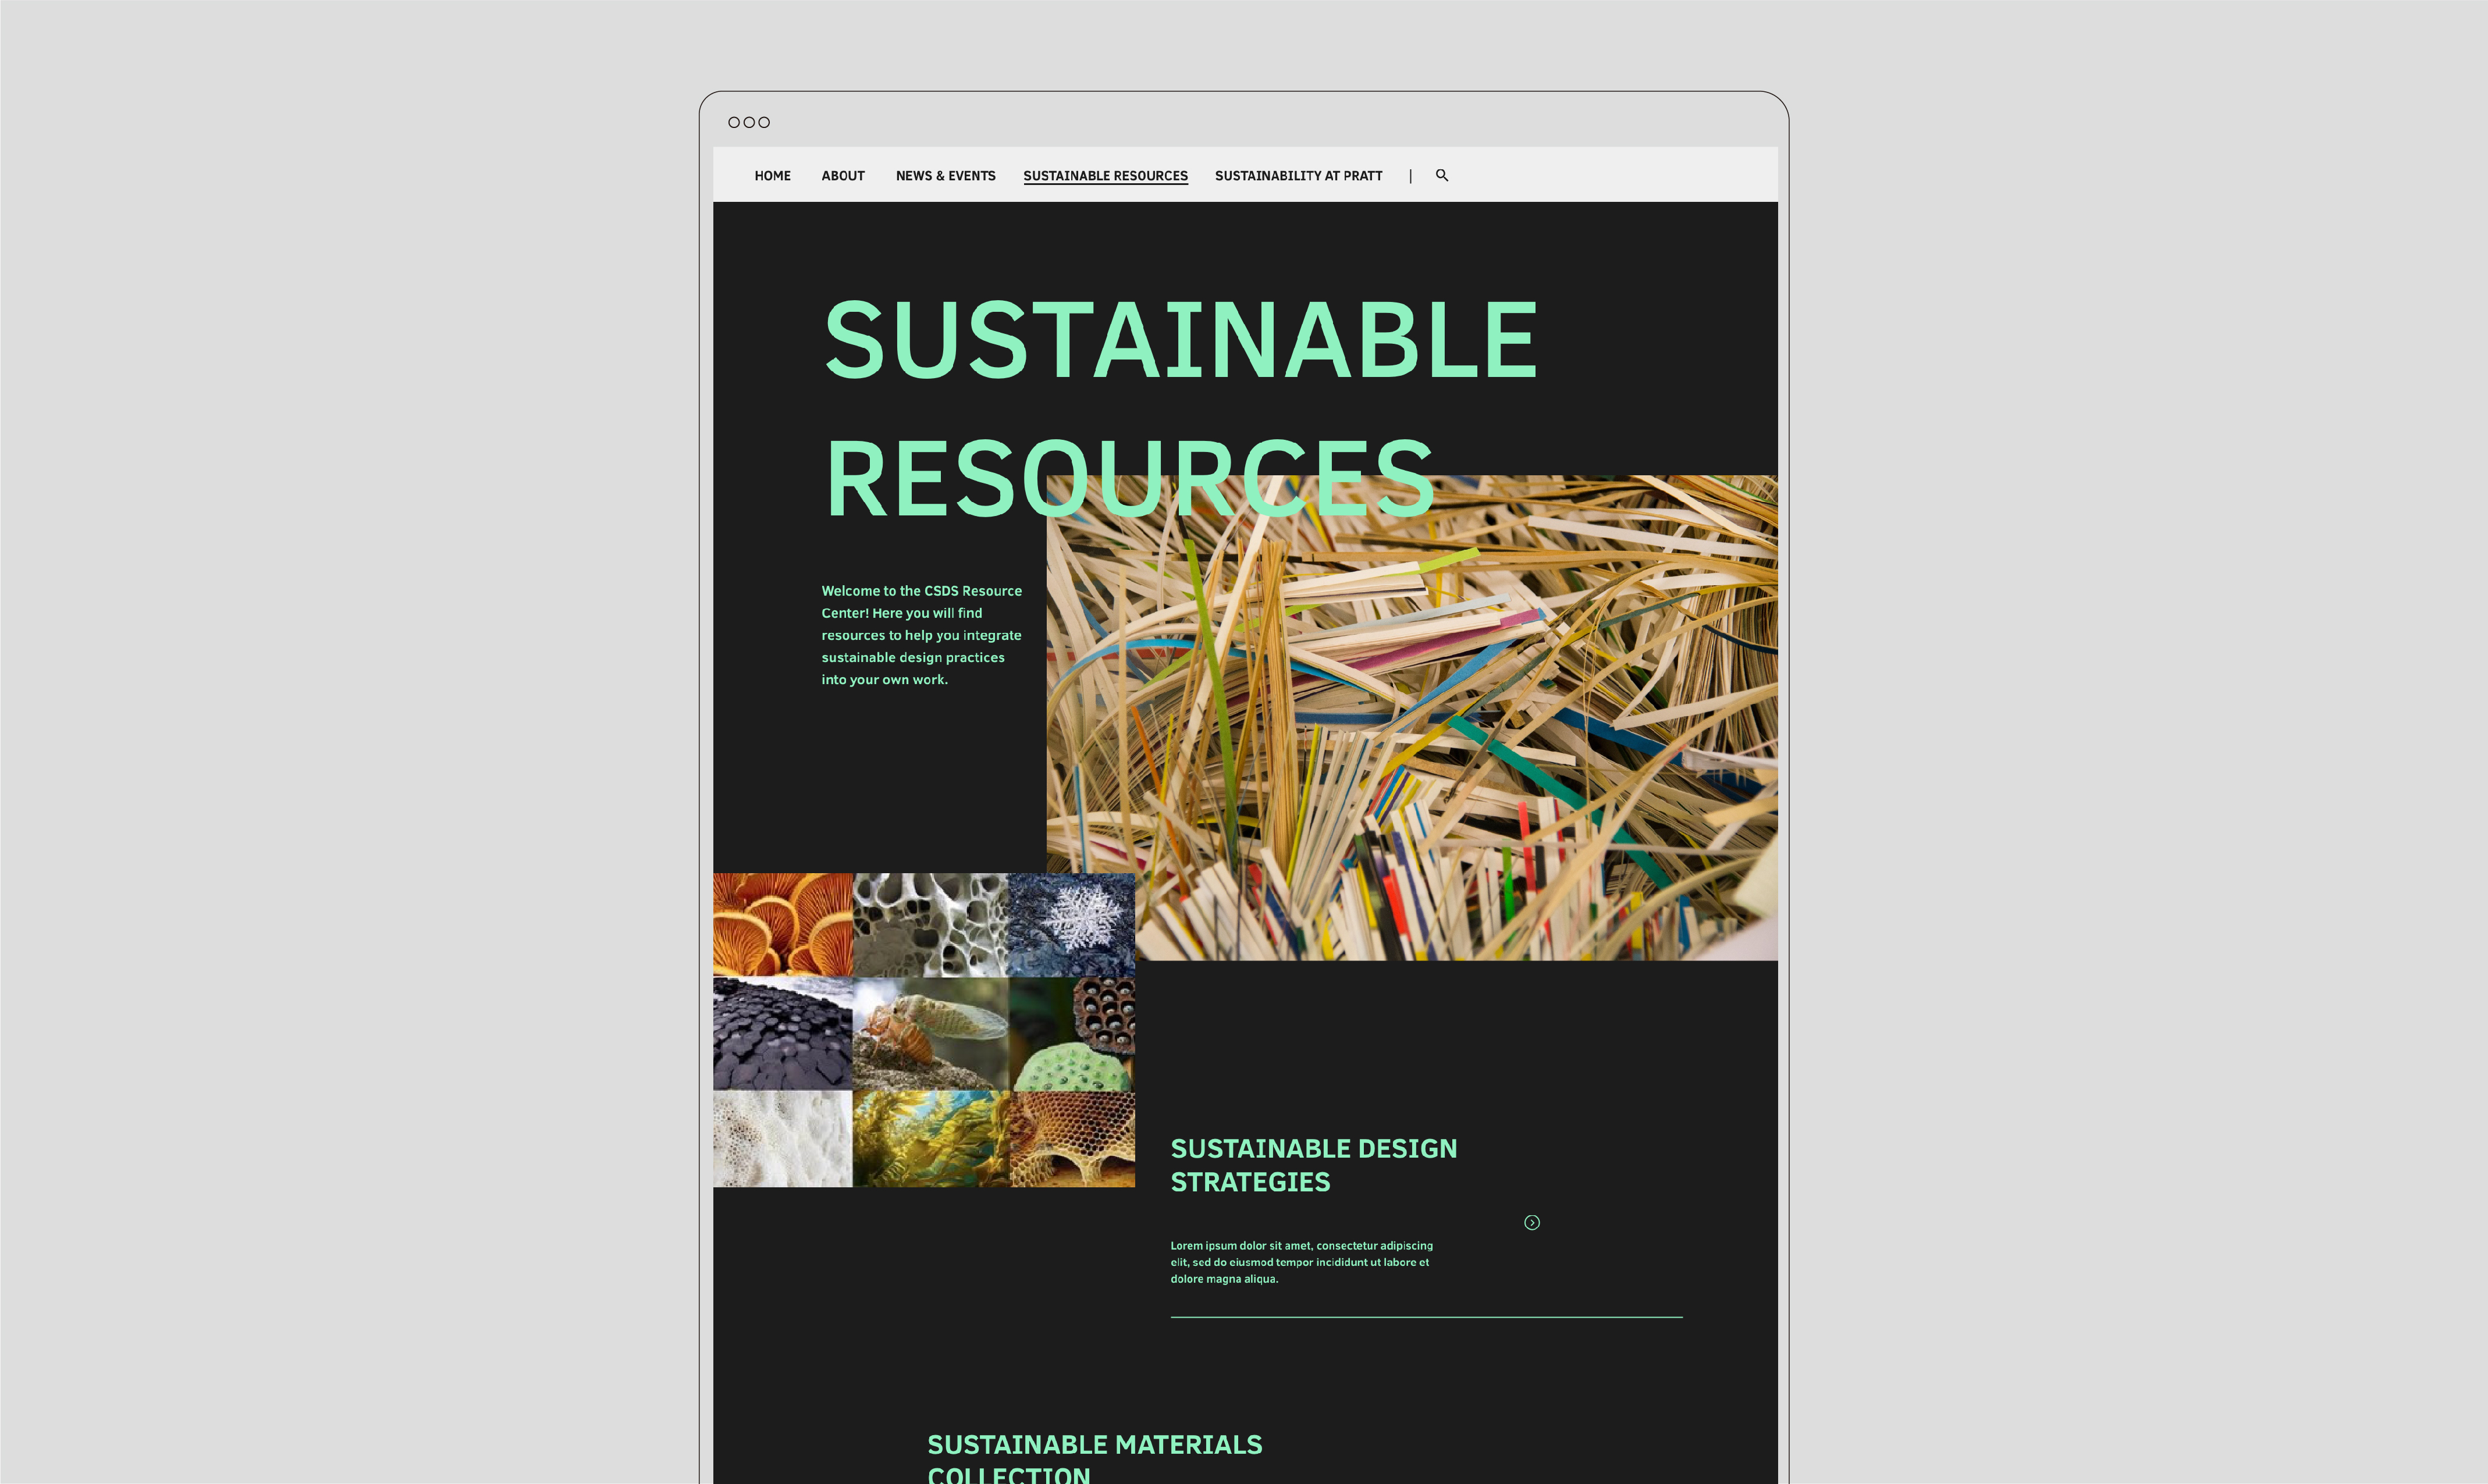The image size is (2488, 1484).
Task: Click the orange mushroom gills thumbnail
Action: (x=782, y=924)
